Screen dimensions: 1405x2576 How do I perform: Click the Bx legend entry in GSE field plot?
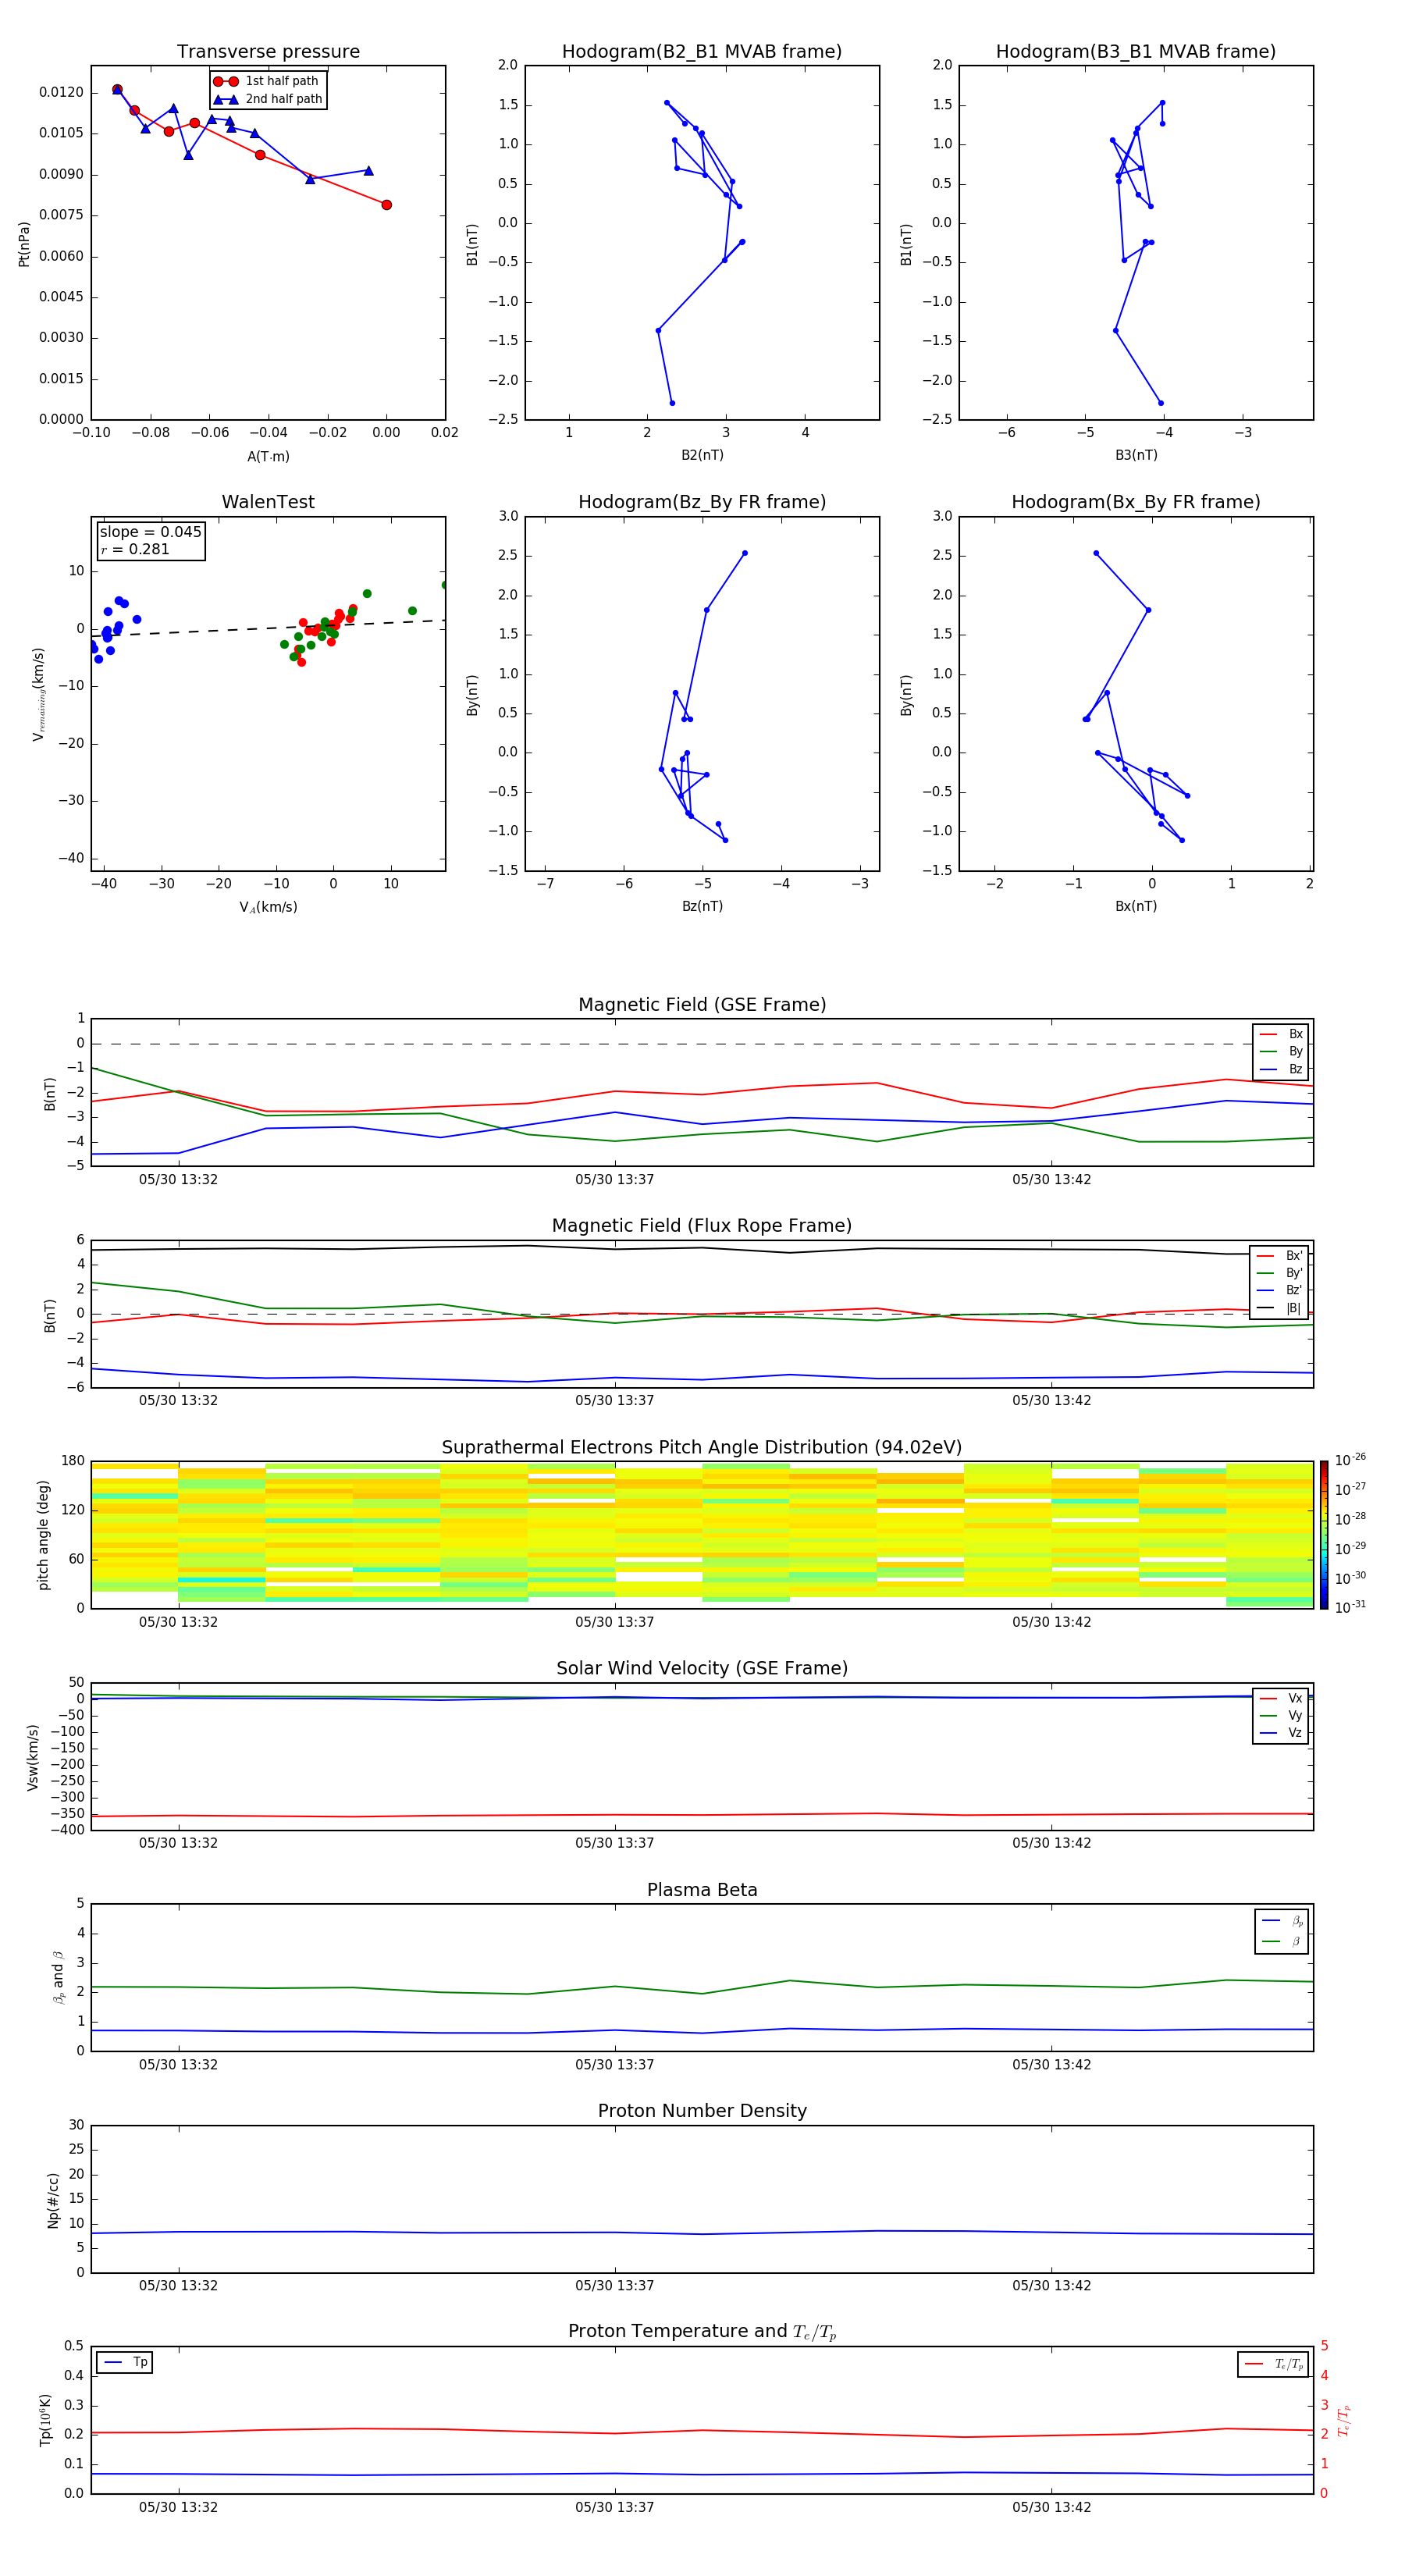1281,1034
